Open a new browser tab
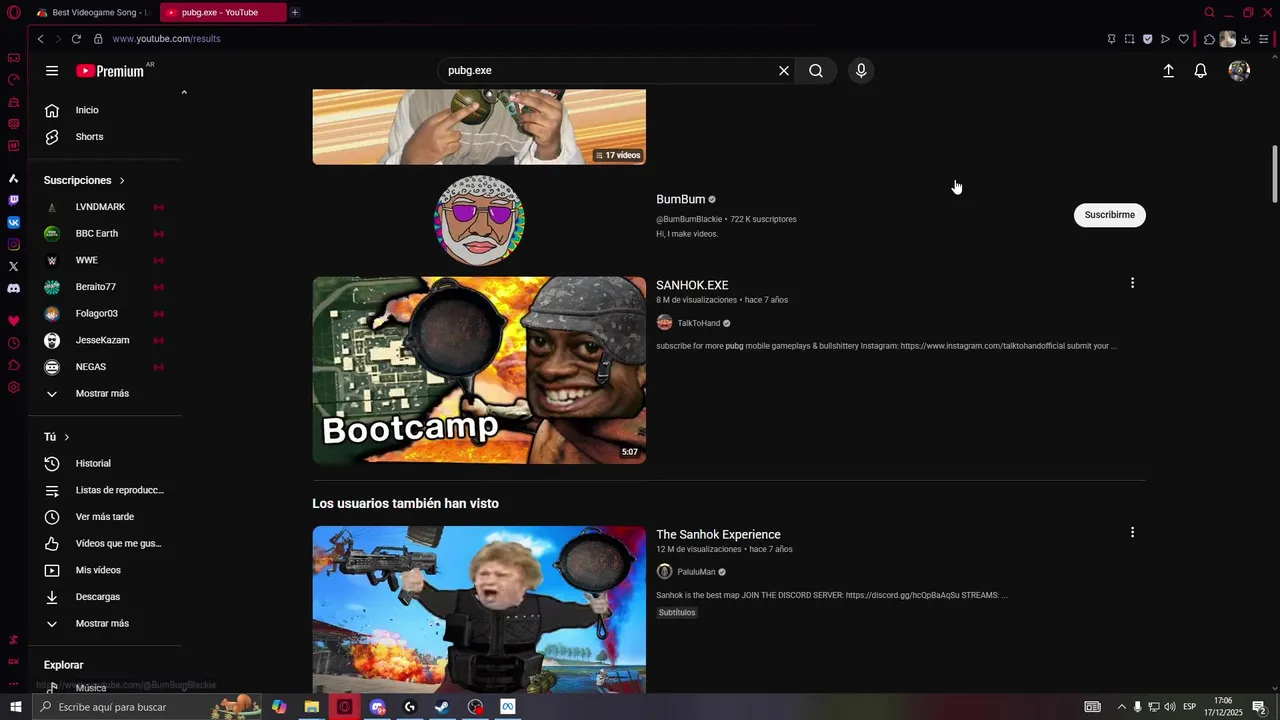The image size is (1280, 720). [294, 12]
